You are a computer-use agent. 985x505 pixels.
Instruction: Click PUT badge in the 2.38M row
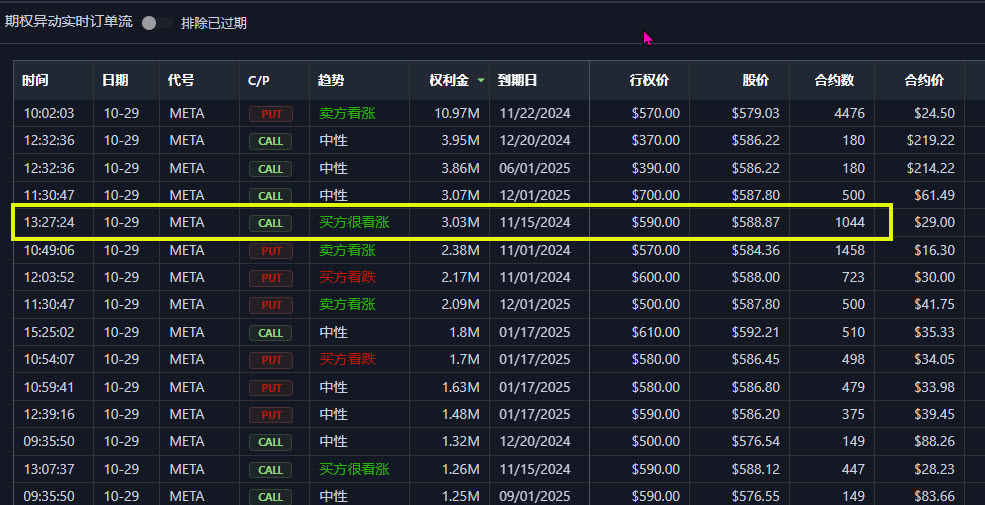coord(271,251)
